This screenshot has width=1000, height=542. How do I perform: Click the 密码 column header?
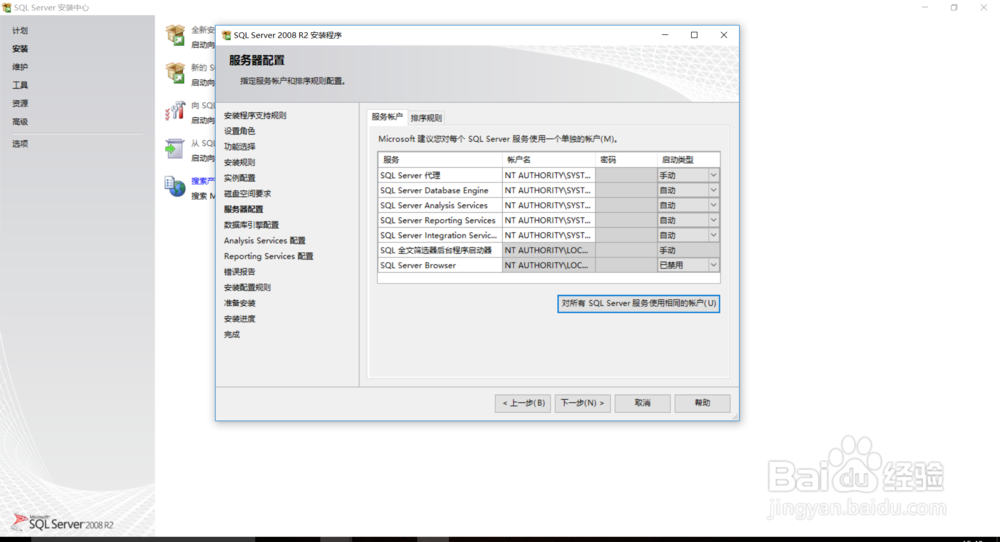point(626,159)
